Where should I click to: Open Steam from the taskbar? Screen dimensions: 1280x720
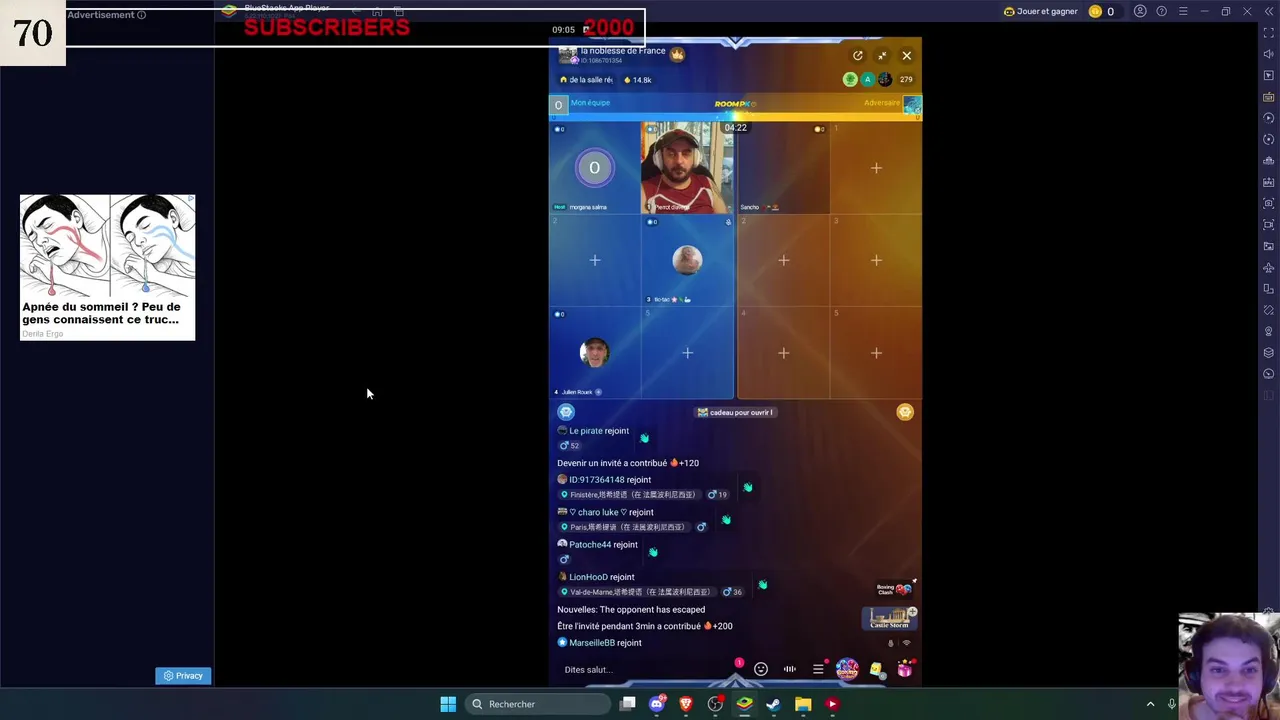[773, 704]
